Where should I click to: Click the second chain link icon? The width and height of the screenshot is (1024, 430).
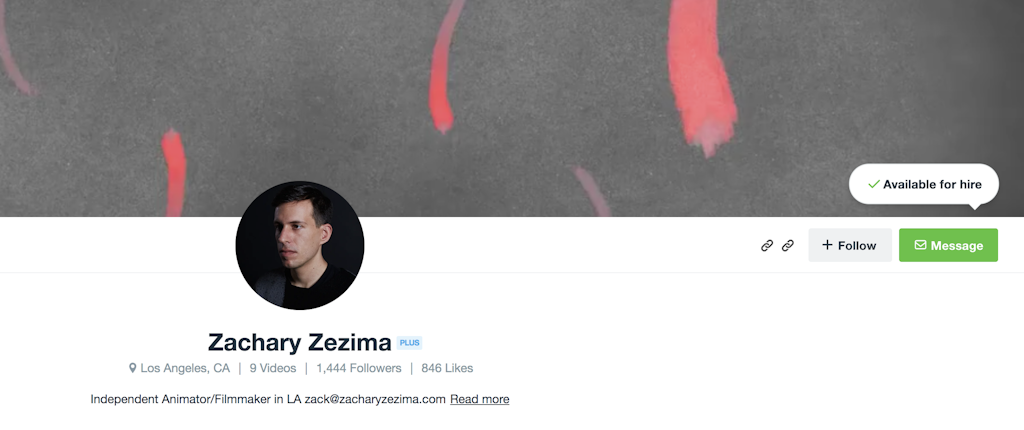tap(788, 245)
